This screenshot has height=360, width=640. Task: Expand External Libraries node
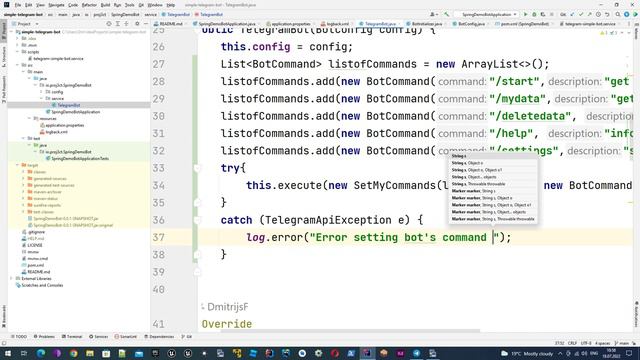click(12, 279)
